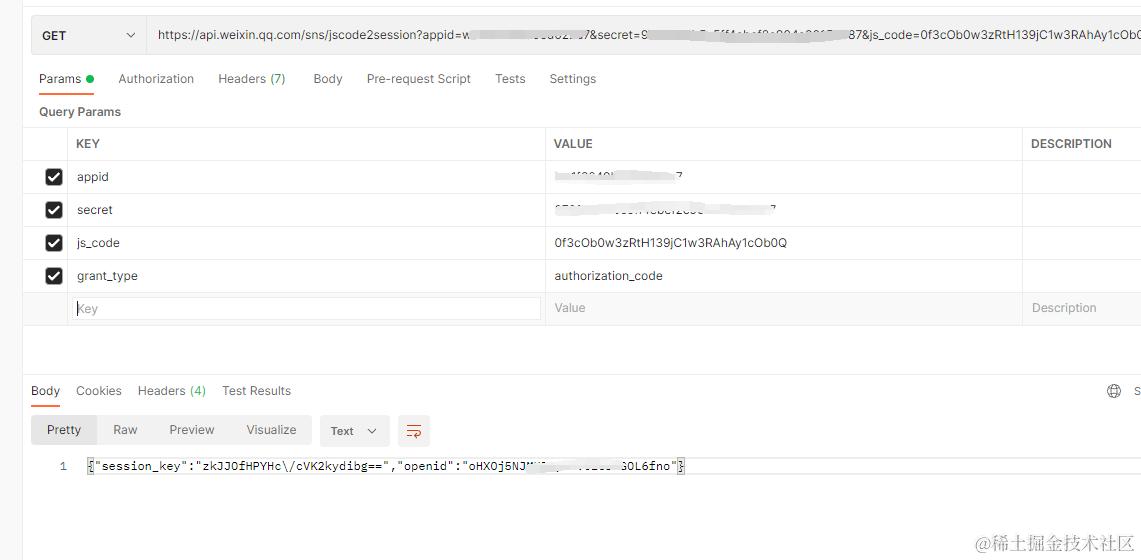Select the Pretty response view
The height and width of the screenshot is (560, 1141).
pyautogui.click(x=64, y=430)
